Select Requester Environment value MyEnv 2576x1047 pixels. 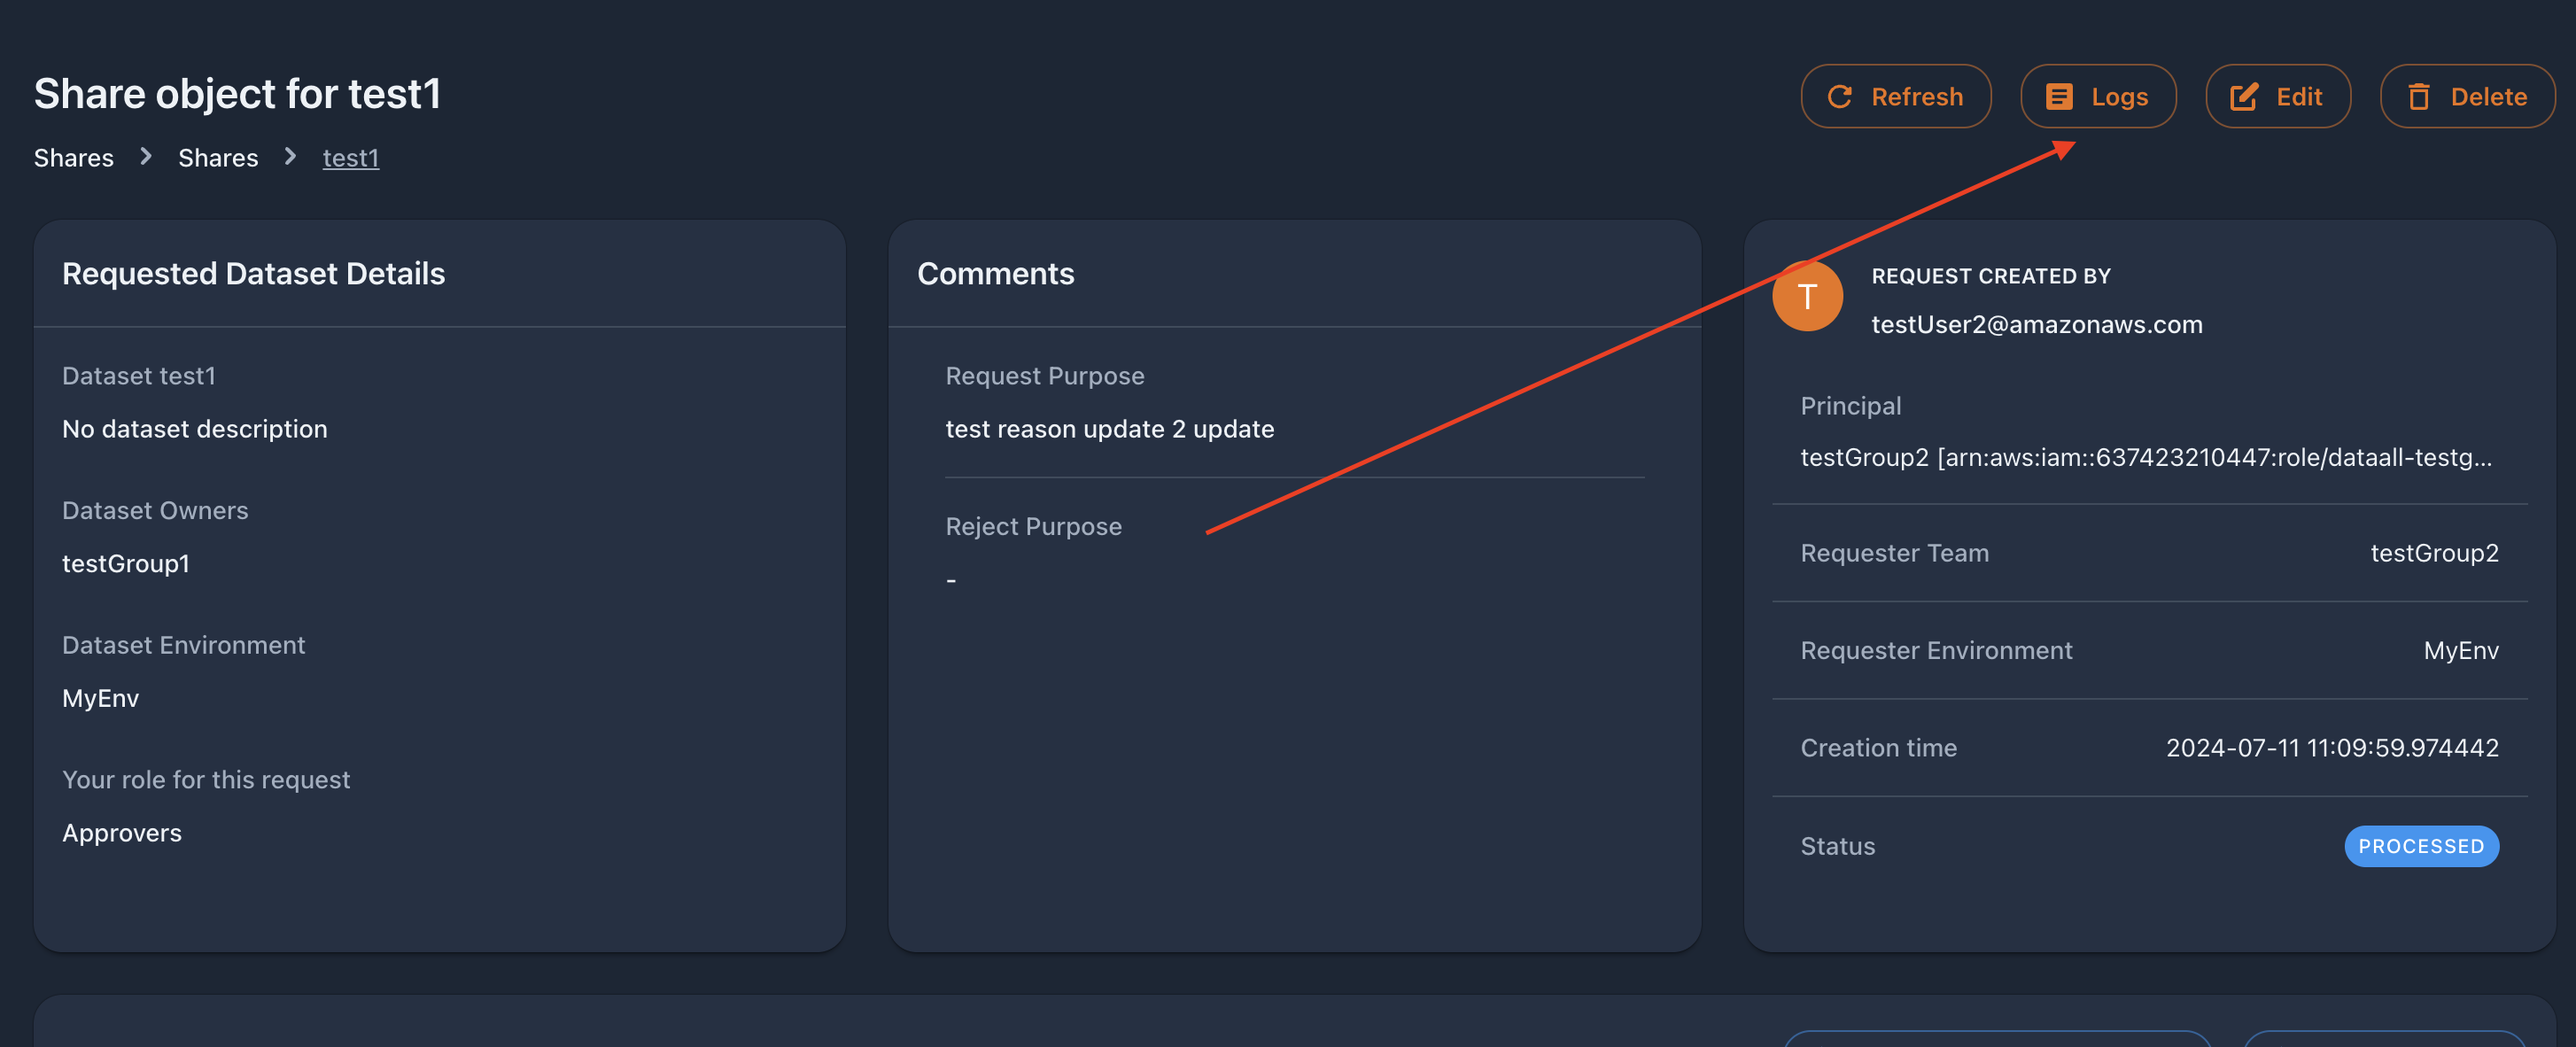(x=2461, y=650)
